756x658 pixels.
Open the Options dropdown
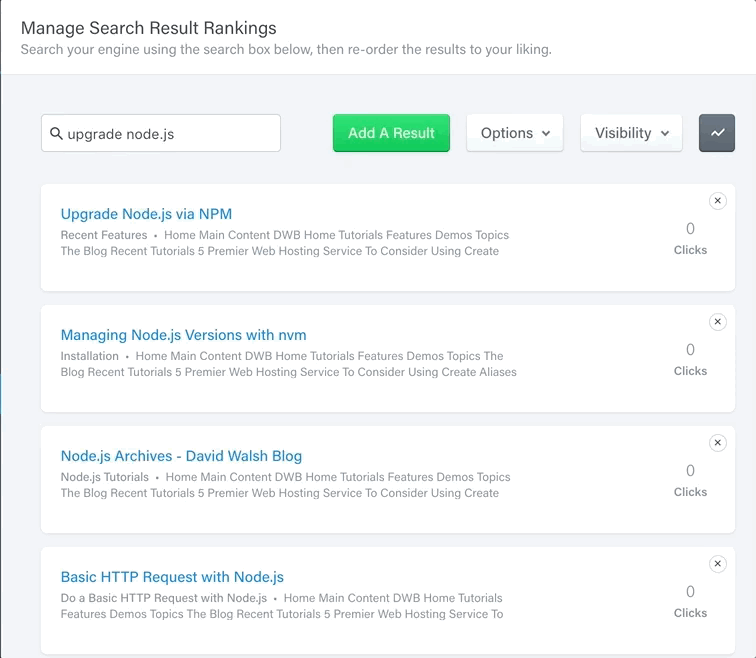[x=514, y=133]
